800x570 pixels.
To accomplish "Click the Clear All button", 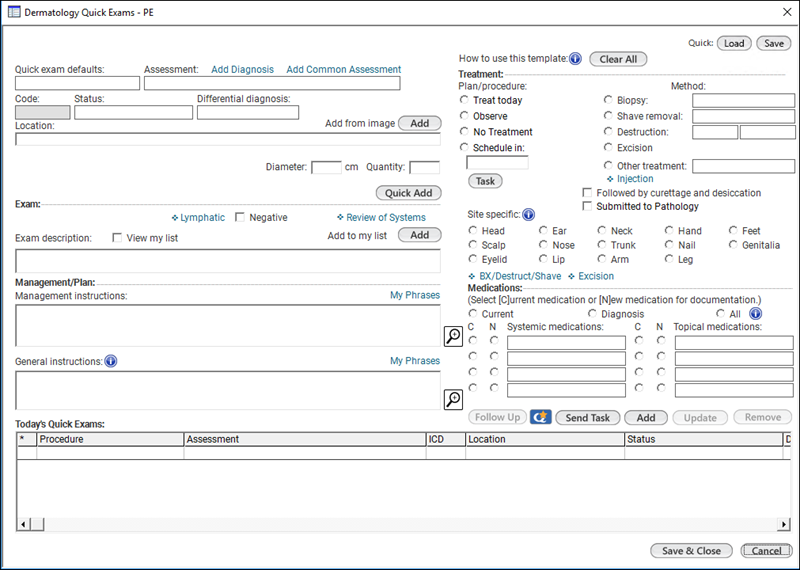I will pos(618,59).
